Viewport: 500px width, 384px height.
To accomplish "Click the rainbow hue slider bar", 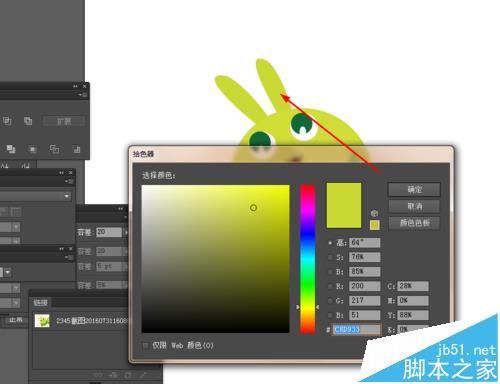I will click(307, 259).
